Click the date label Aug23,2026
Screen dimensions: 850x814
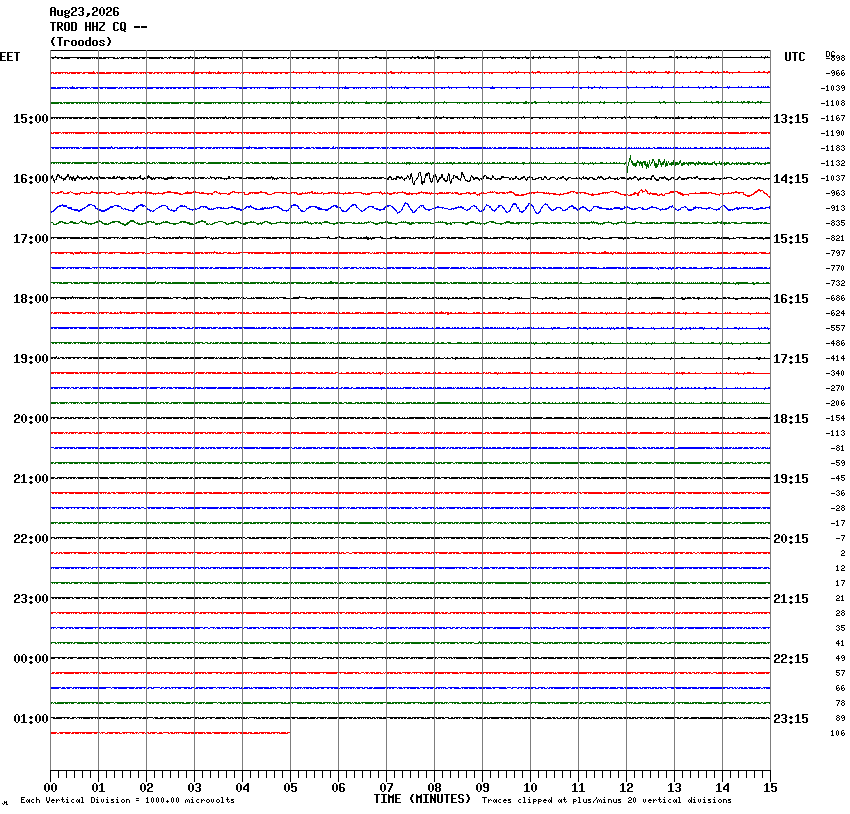(x=84, y=12)
